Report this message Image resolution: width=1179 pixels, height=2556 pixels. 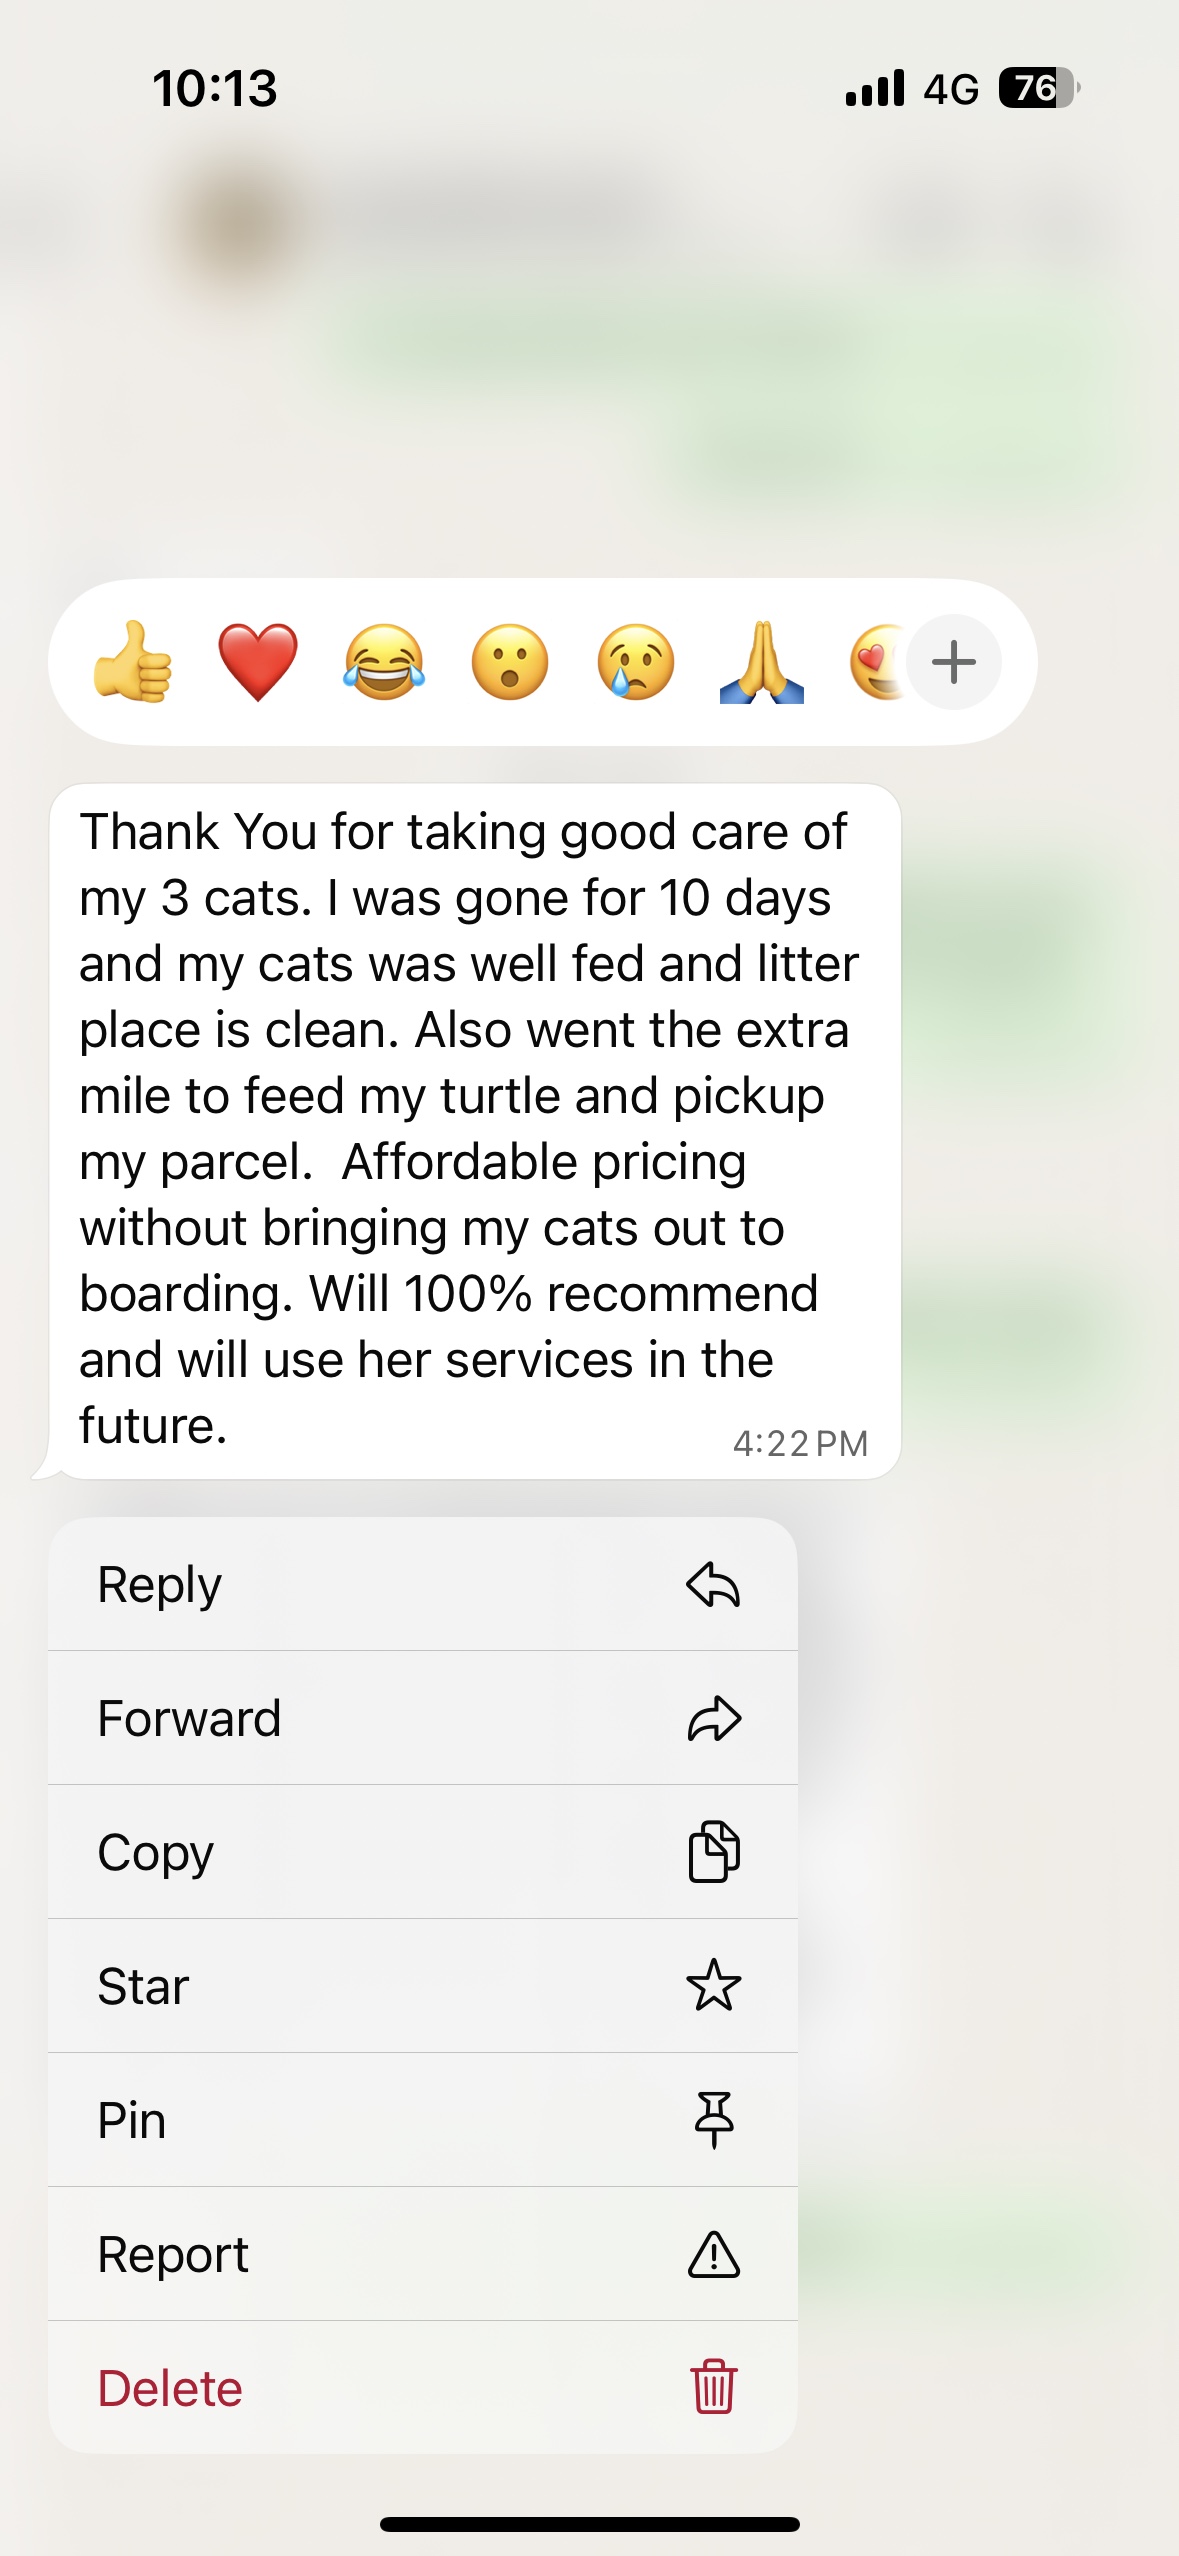coord(422,2254)
